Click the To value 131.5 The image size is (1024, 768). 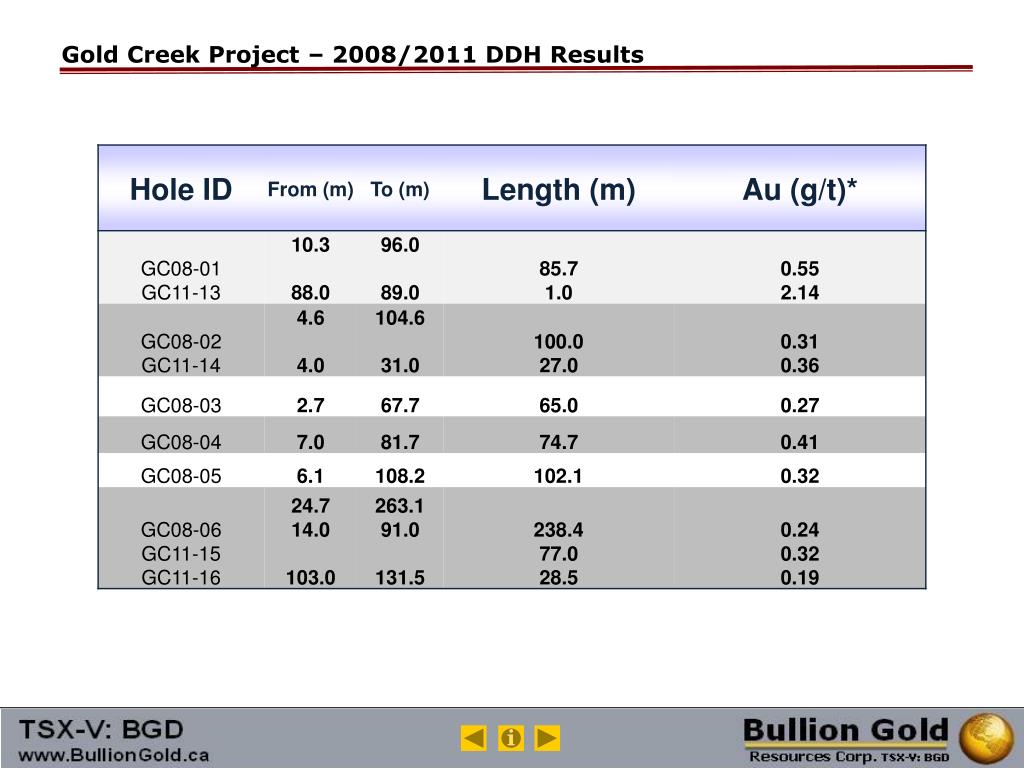click(x=400, y=577)
